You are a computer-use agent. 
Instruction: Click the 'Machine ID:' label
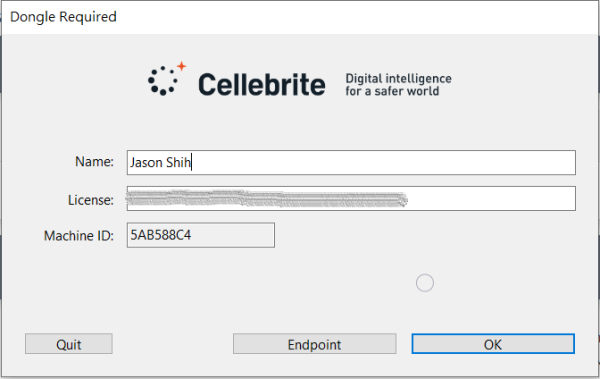(79, 236)
